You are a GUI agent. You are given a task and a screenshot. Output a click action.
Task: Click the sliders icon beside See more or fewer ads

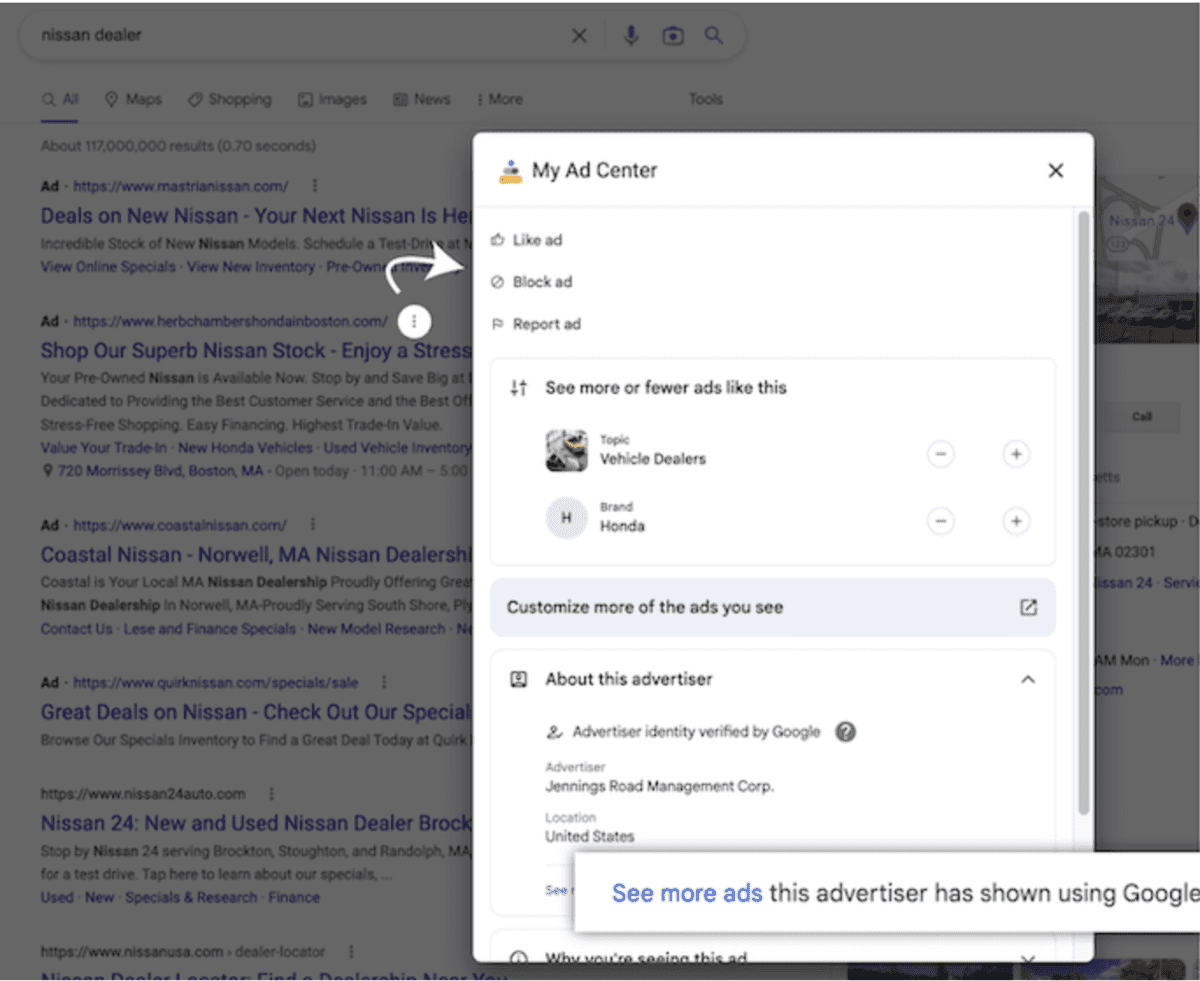tap(518, 388)
